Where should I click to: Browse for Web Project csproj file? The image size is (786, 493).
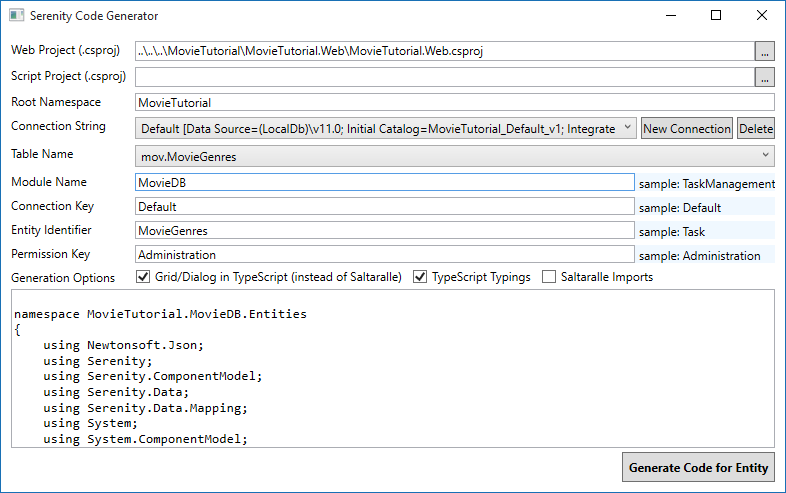765,50
